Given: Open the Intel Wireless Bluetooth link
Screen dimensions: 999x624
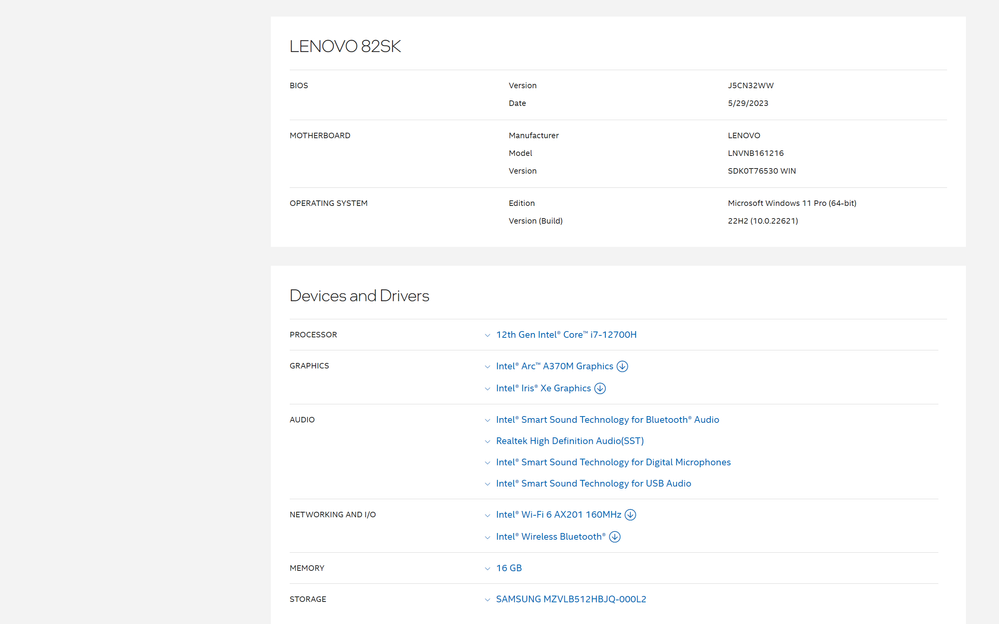Looking at the screenshot, I should (x=550, y=537).
